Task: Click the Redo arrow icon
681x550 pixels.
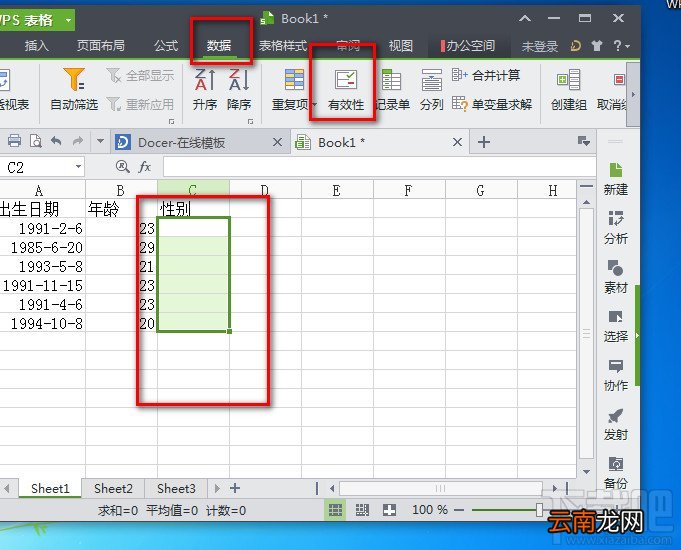Action: tap(78, 141)
